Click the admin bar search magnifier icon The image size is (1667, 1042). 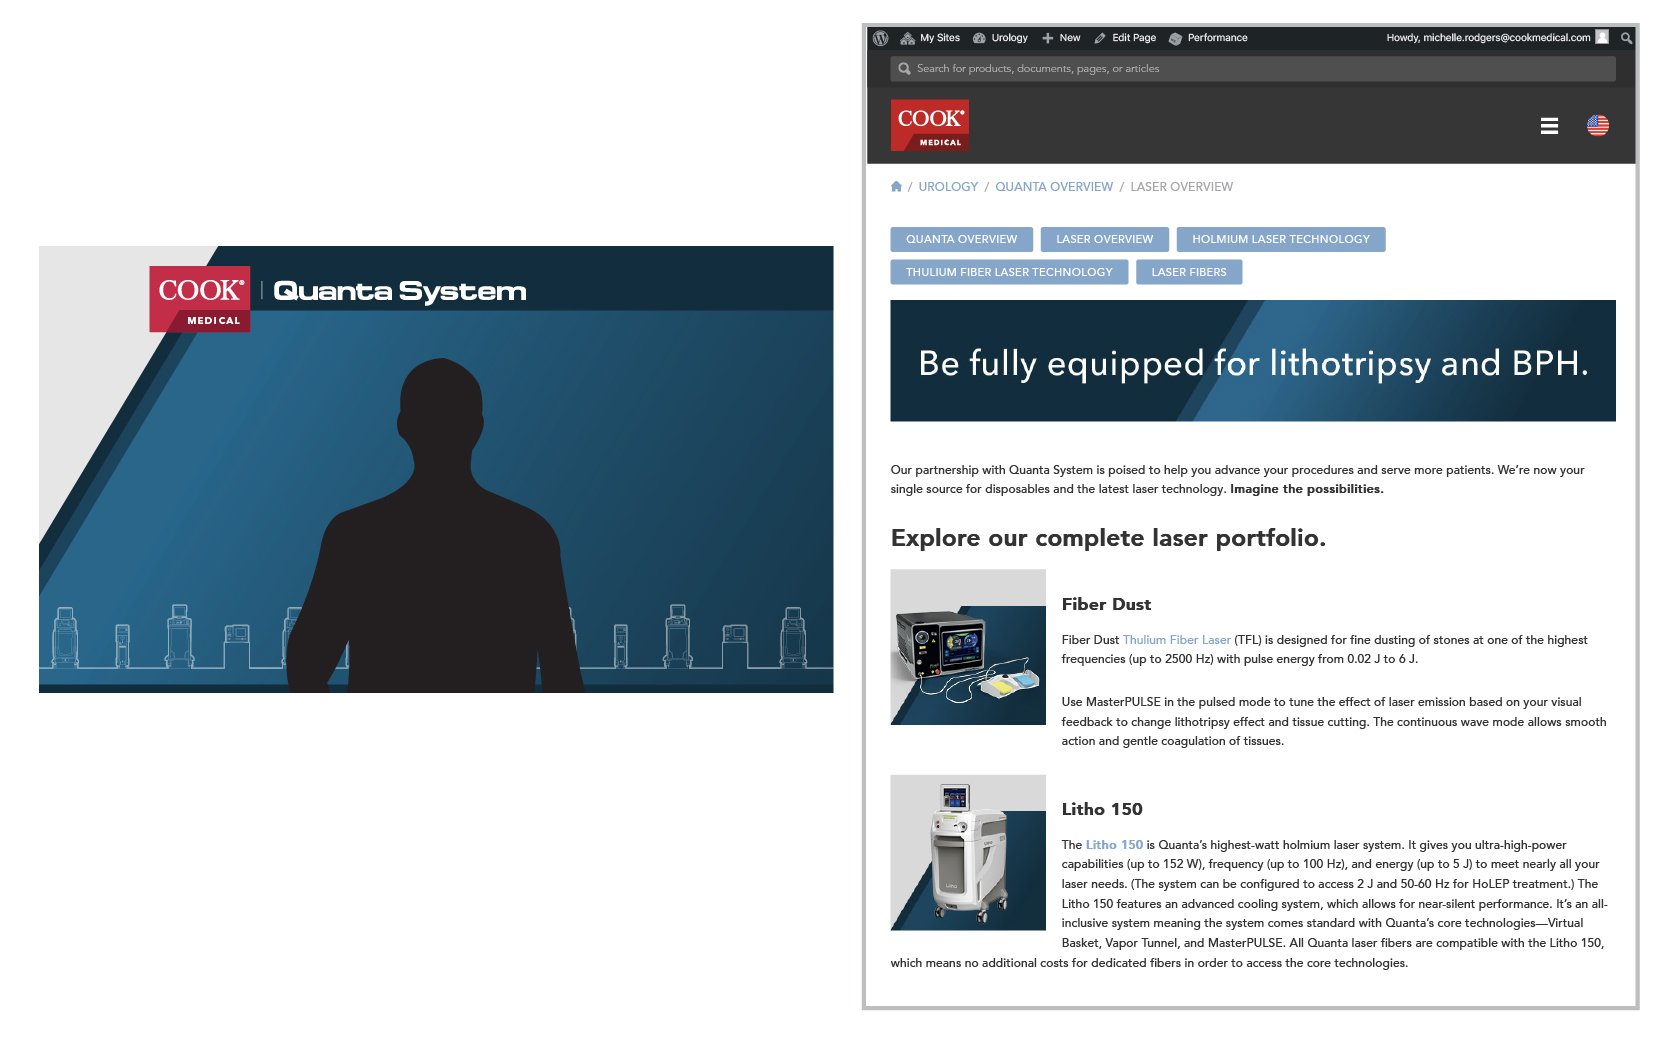coord(1627,38)
